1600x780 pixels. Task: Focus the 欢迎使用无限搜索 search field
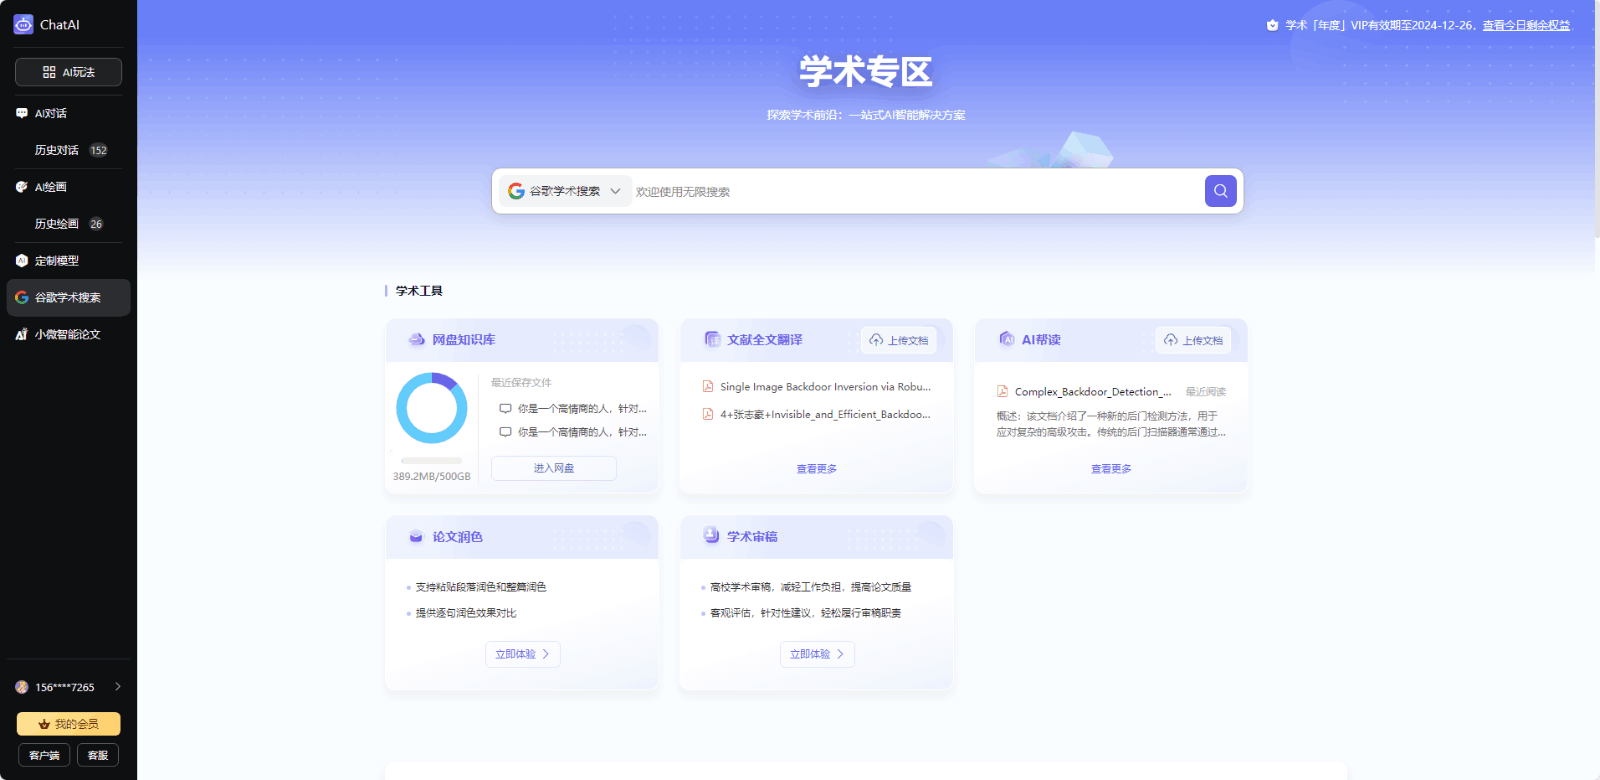[x=915, y=191]
